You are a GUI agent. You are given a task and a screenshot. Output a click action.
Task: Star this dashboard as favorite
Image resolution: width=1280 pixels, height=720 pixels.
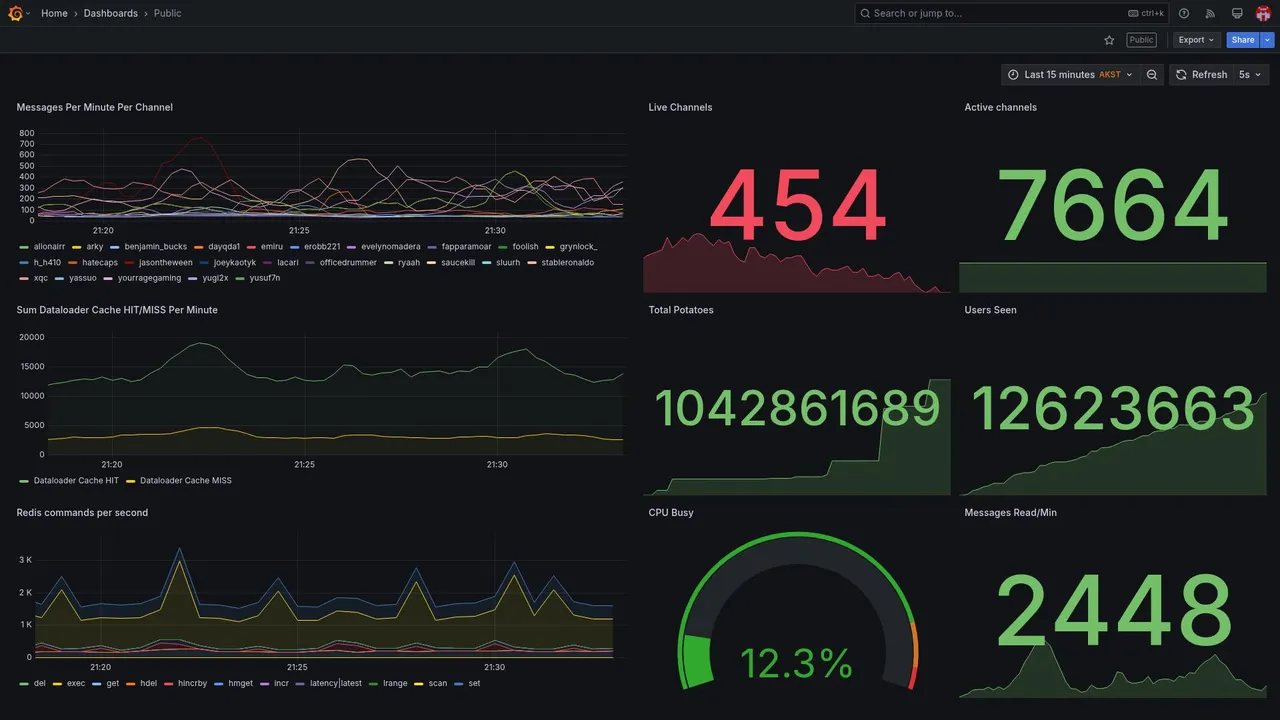[1109, 40]
